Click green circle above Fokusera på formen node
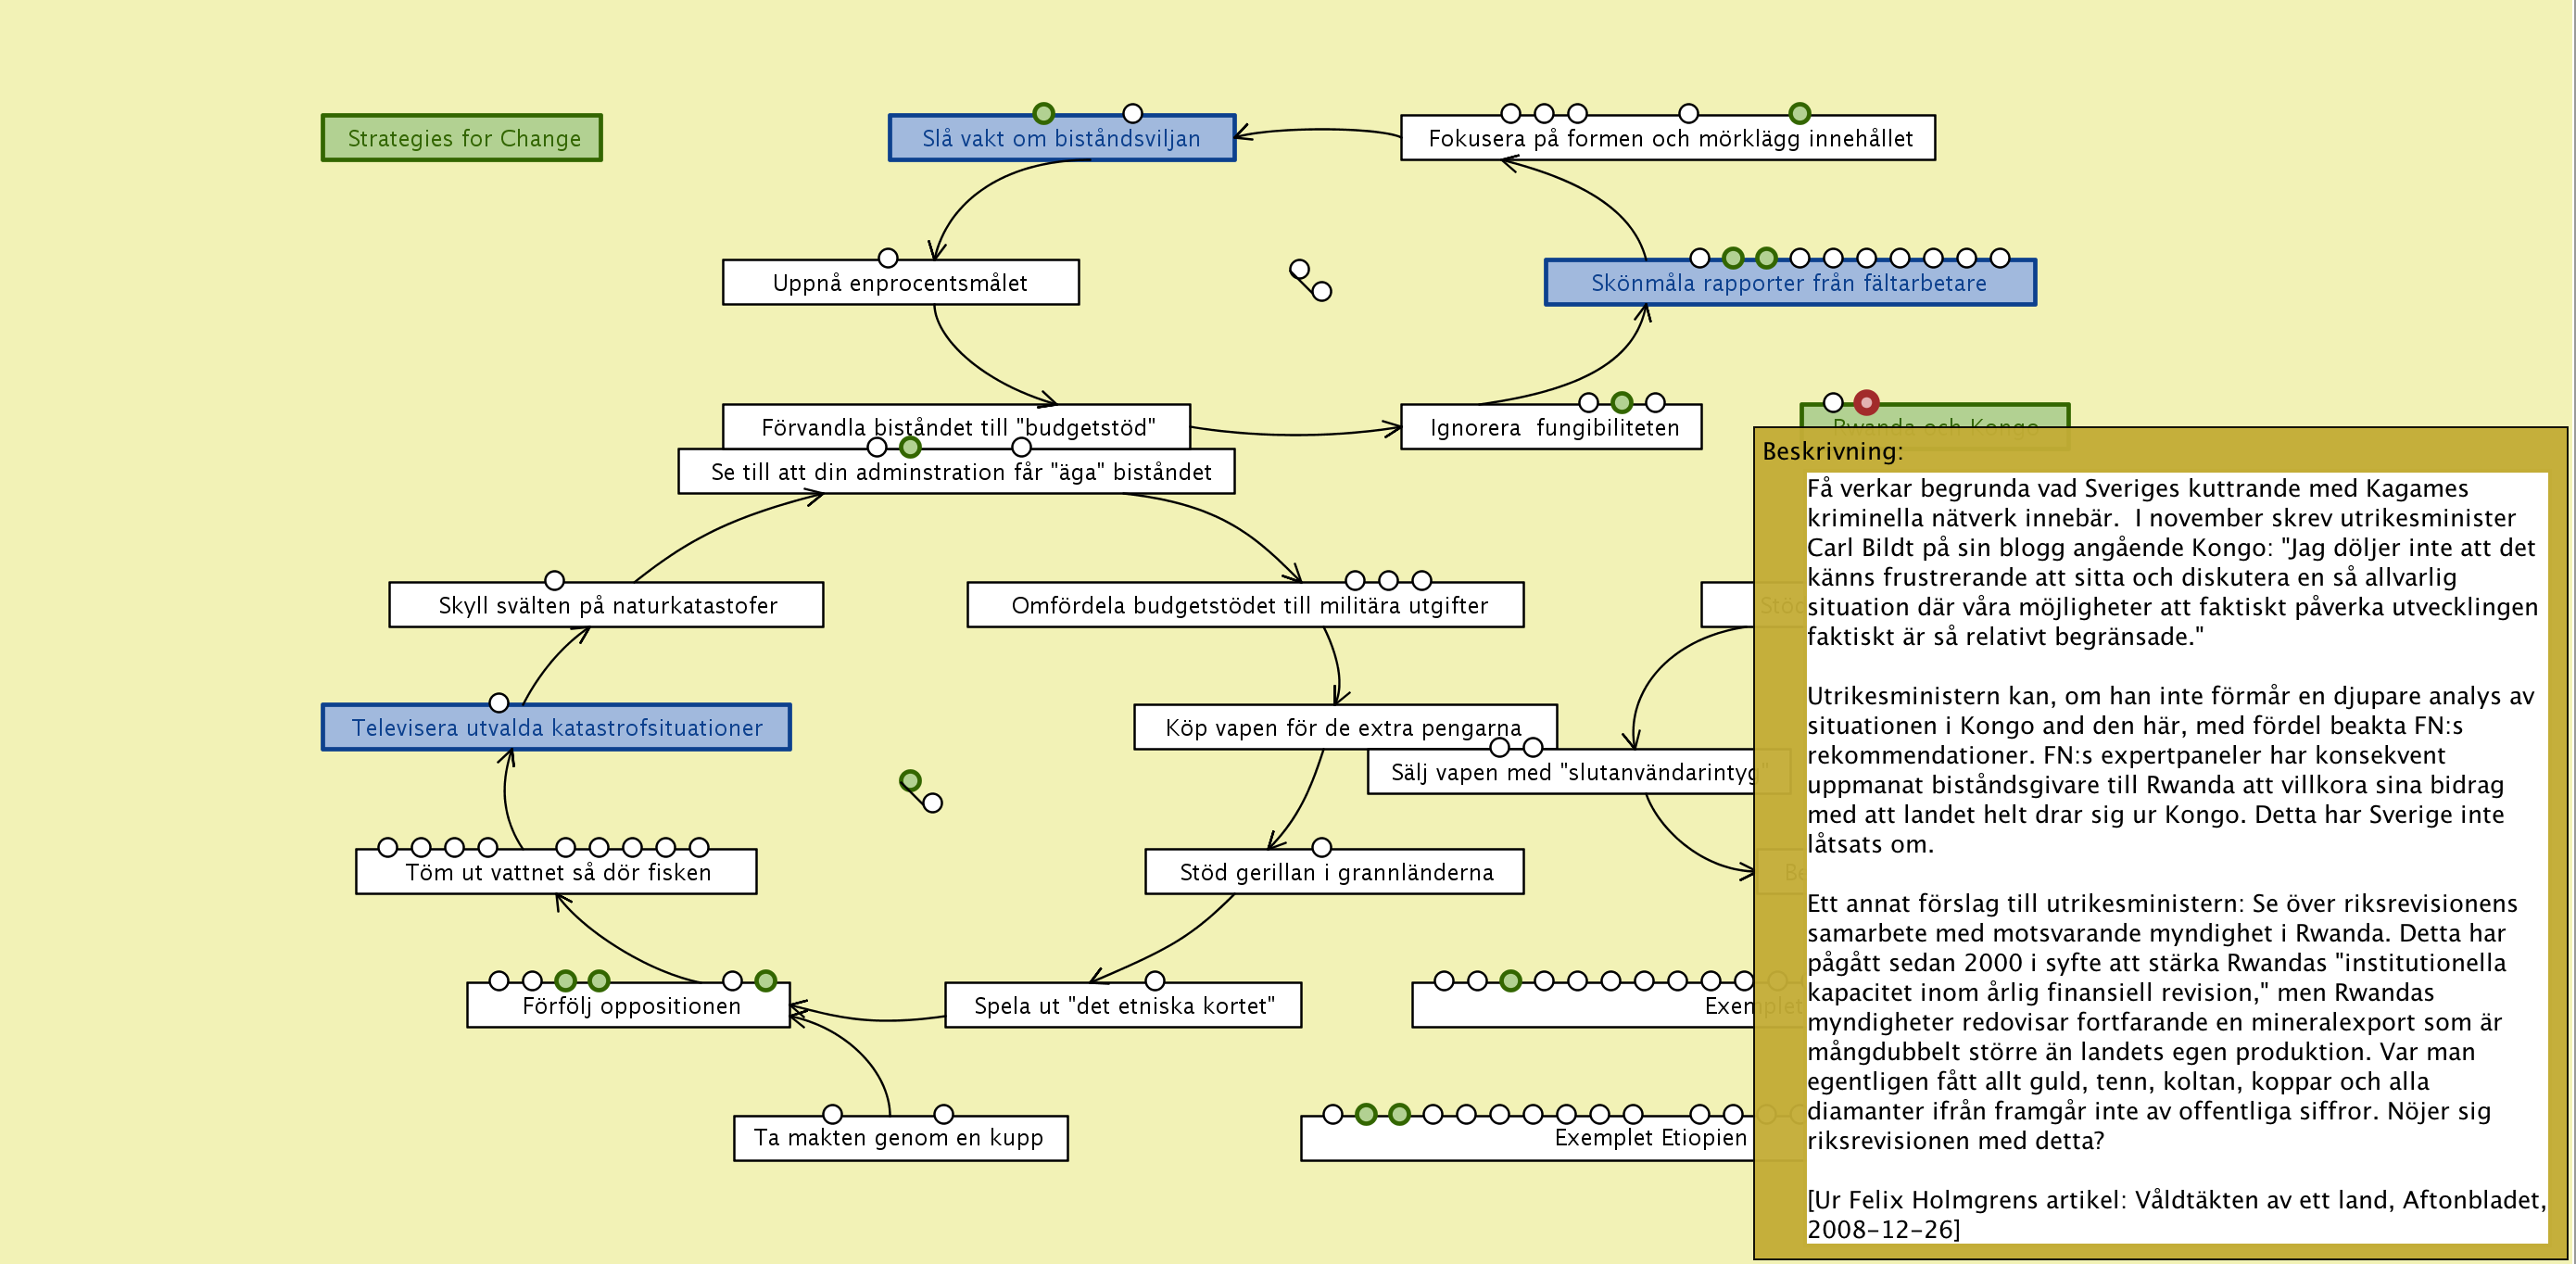The height and width of the screenshot is (1264, 2576). (x=1799, y=113)
